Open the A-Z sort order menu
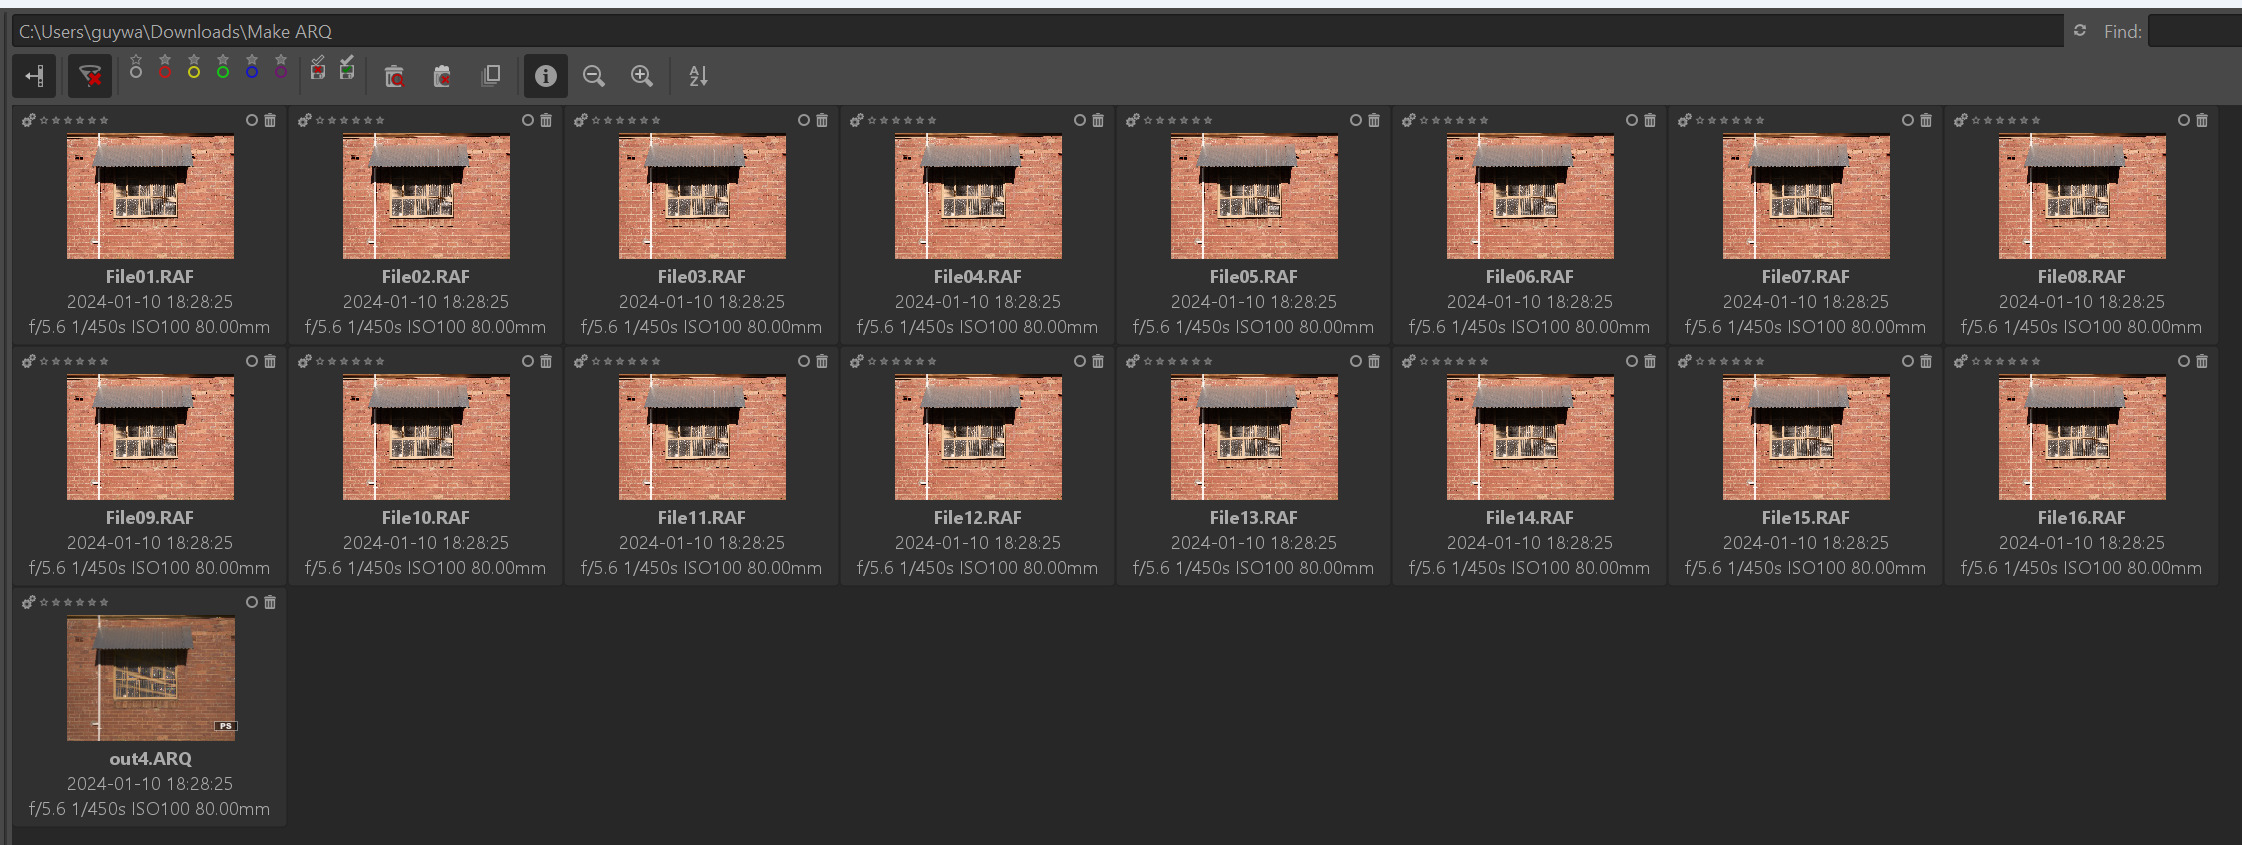 (699, 76)
